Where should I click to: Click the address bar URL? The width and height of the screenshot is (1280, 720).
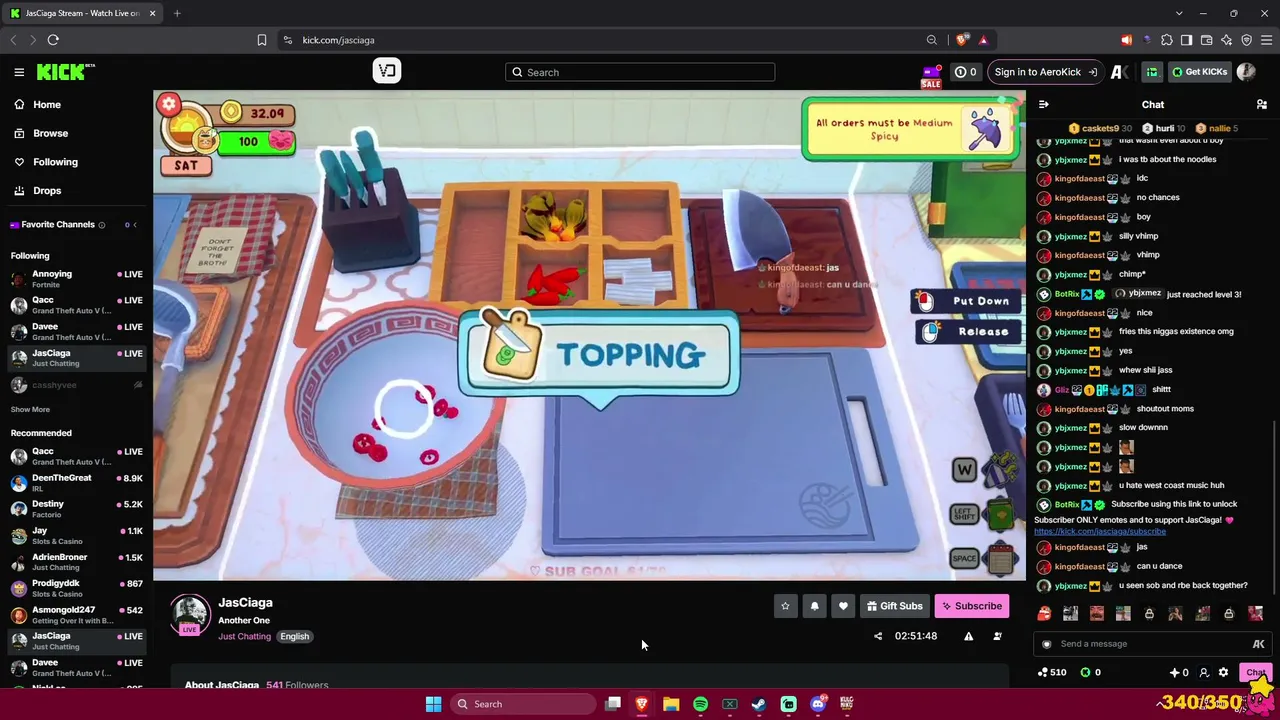pos(338,40)
